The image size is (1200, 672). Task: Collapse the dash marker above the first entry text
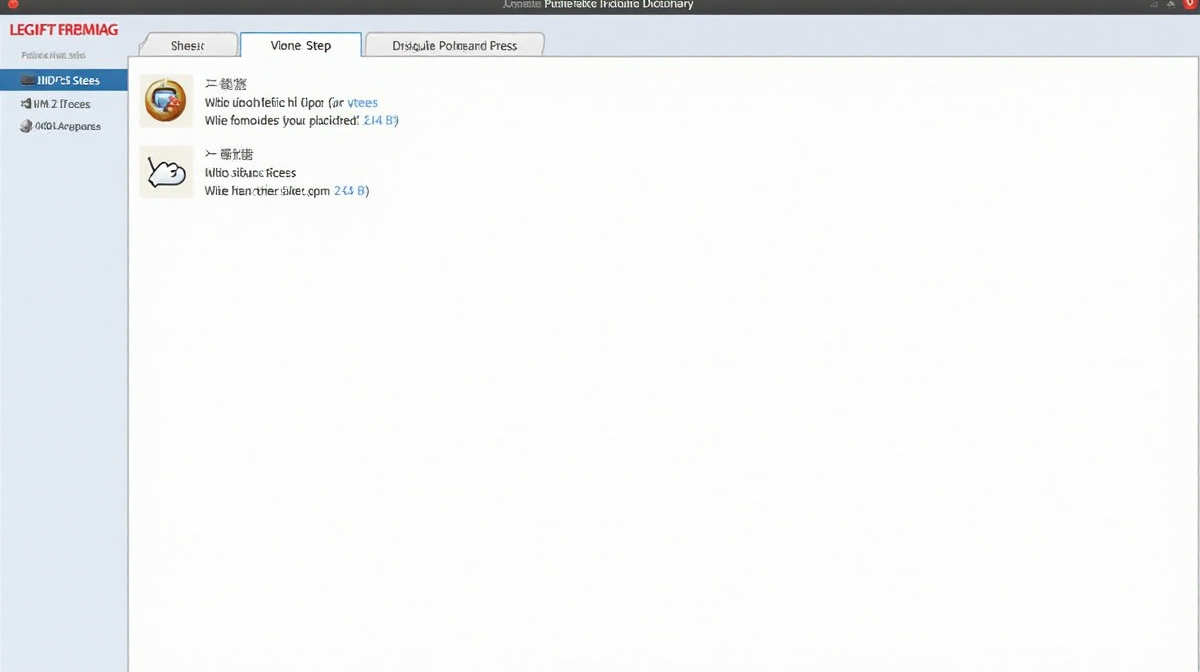tap(211, 83)
